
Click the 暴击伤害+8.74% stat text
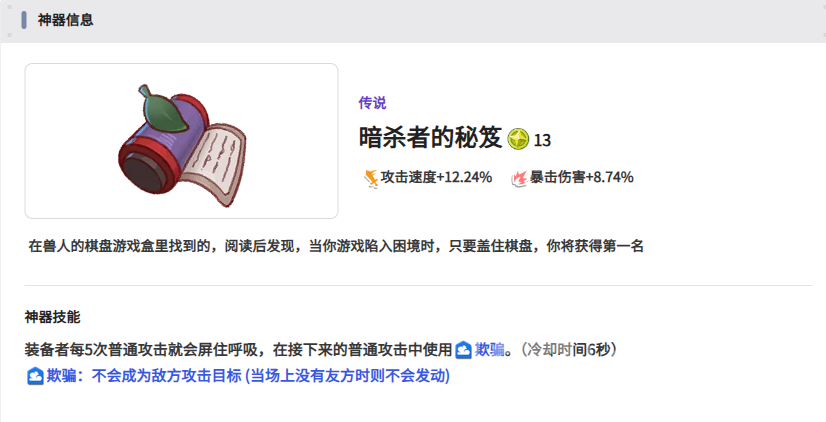pyautogui.click(x=581, y=178)
